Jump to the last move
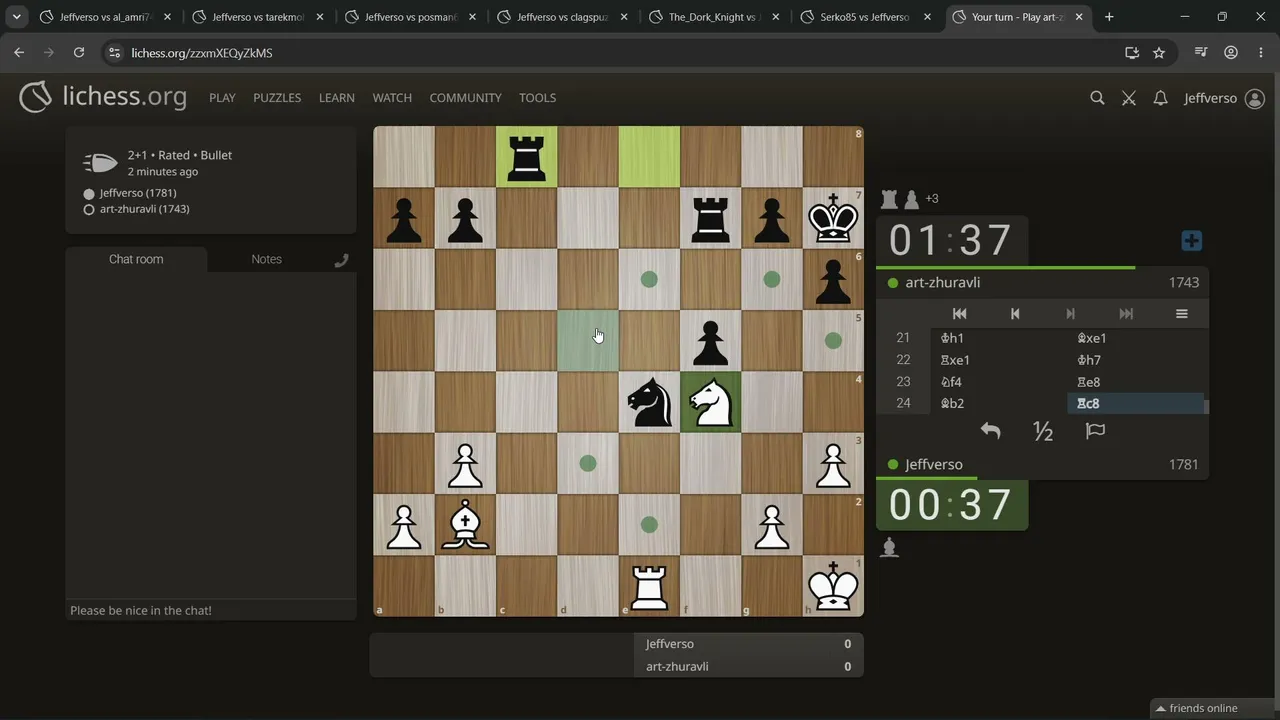 click(x=1126, y=314)
